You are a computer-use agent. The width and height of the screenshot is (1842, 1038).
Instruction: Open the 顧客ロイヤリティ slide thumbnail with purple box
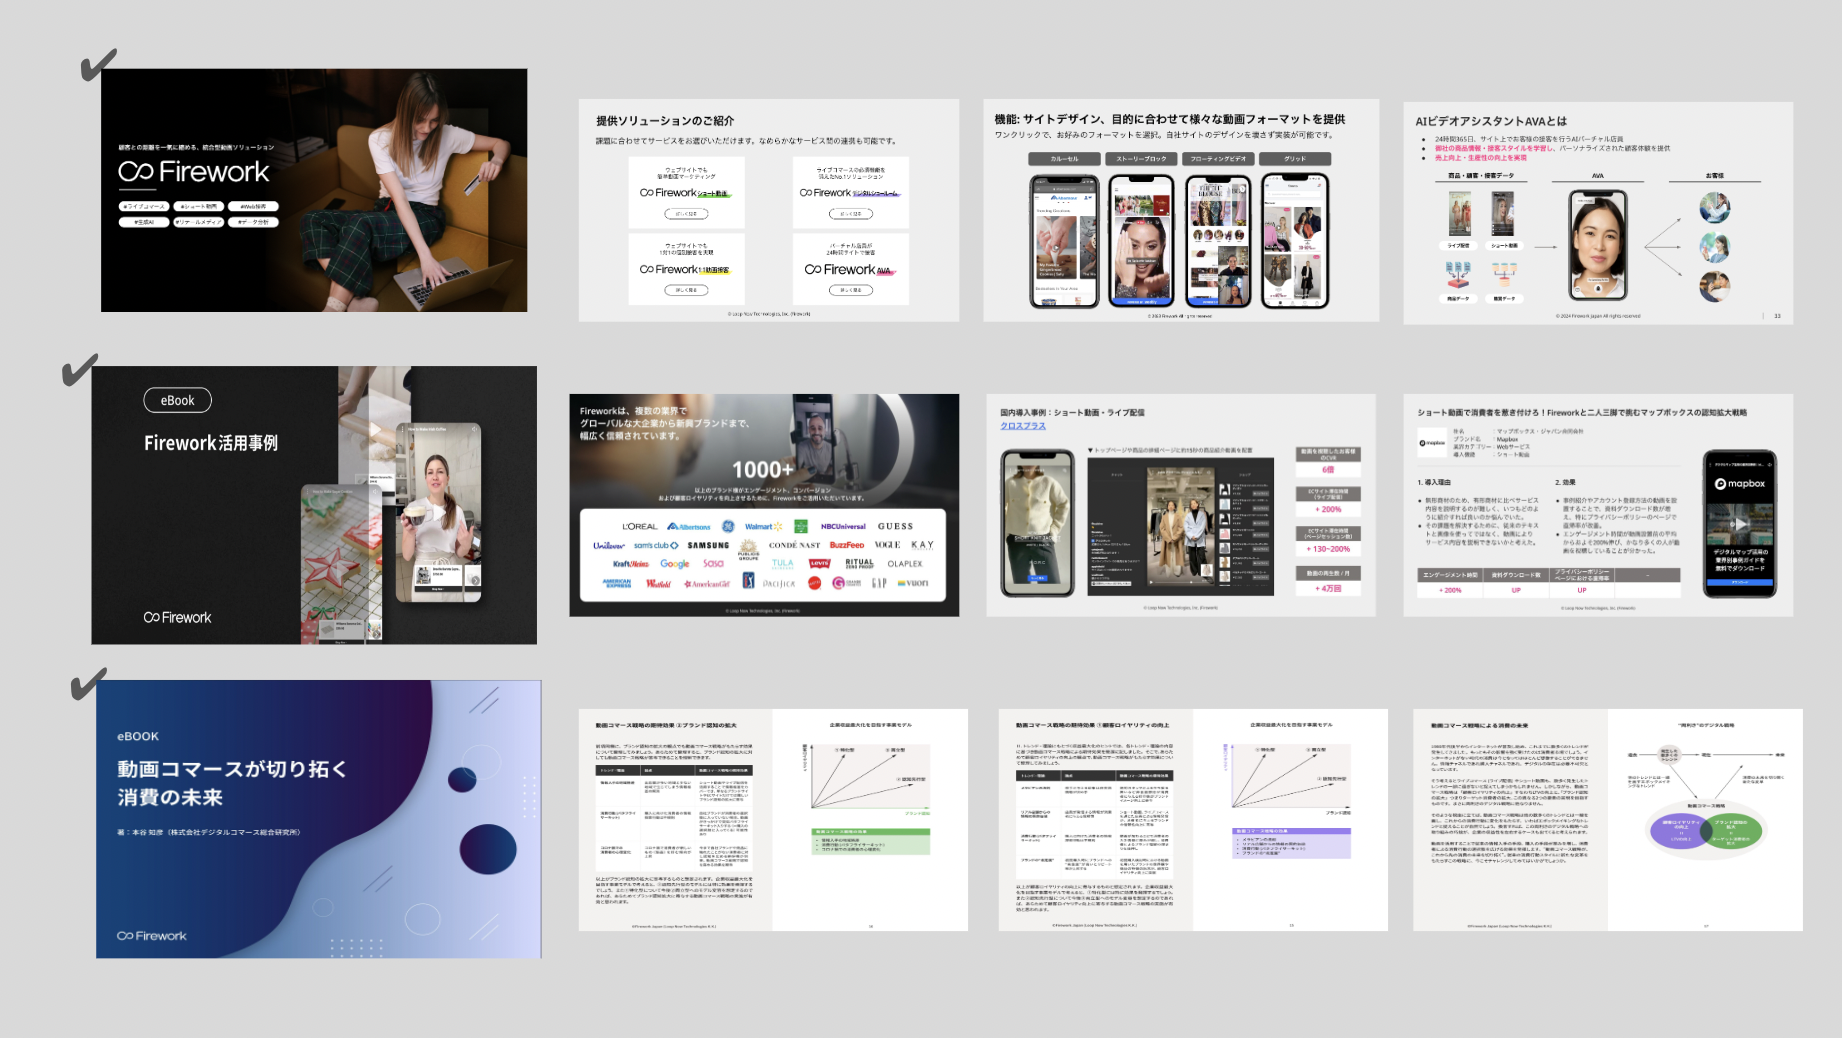1192,820
